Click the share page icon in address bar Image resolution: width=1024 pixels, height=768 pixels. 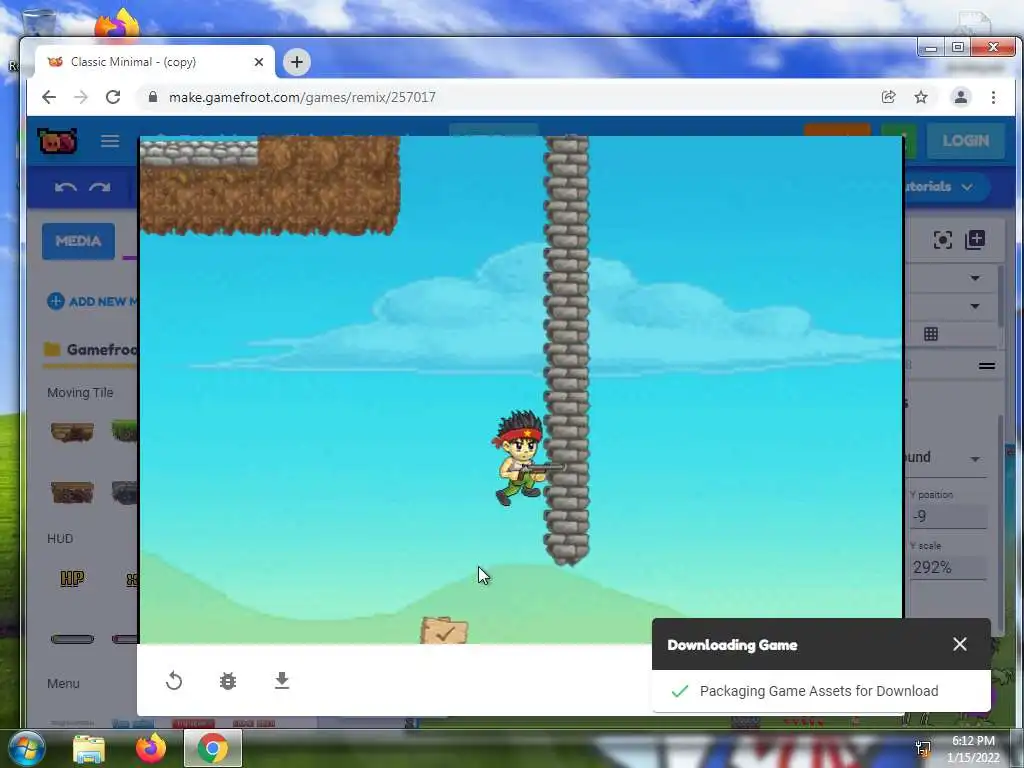(888, 97)
